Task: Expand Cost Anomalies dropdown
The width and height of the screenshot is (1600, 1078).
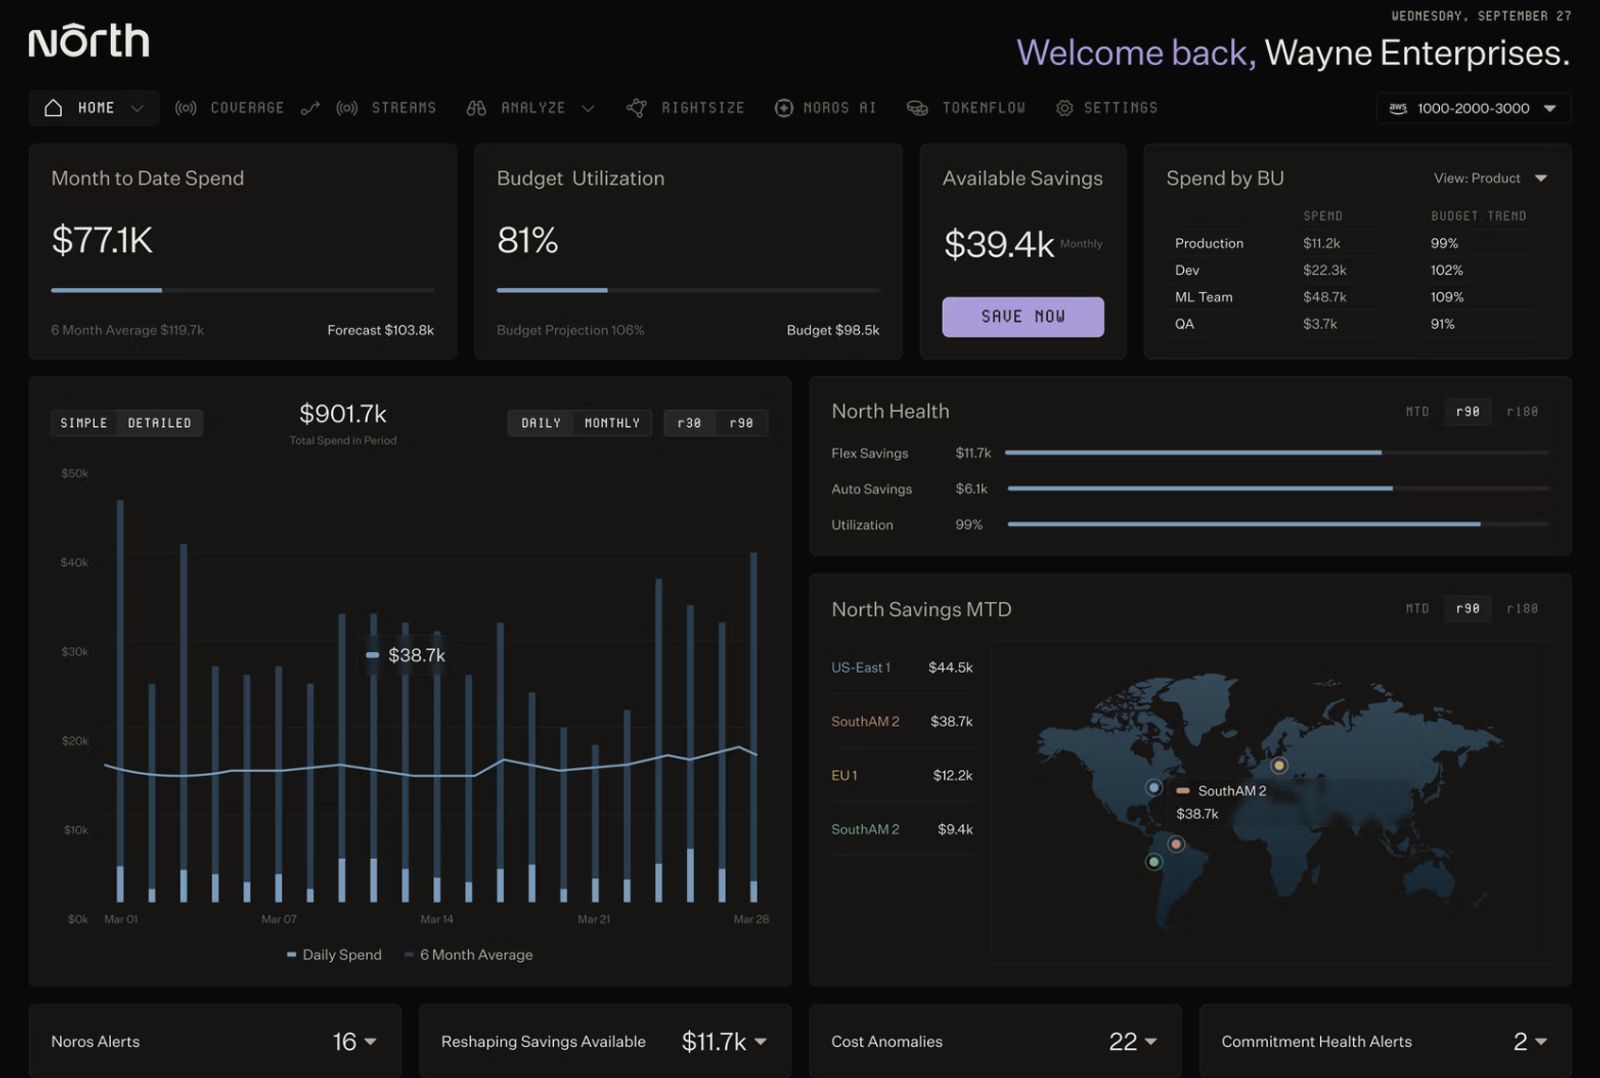Action: tap(1151, 1042)
